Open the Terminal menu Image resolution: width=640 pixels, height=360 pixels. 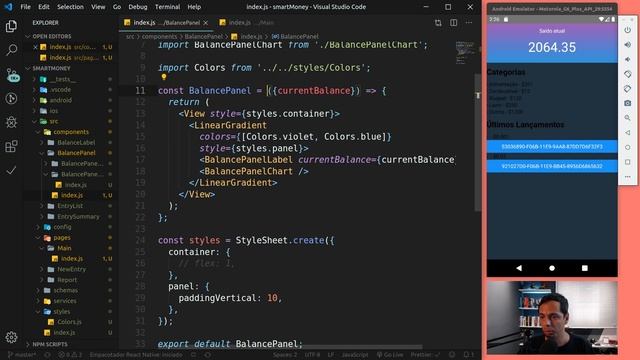tap(167, 7)
